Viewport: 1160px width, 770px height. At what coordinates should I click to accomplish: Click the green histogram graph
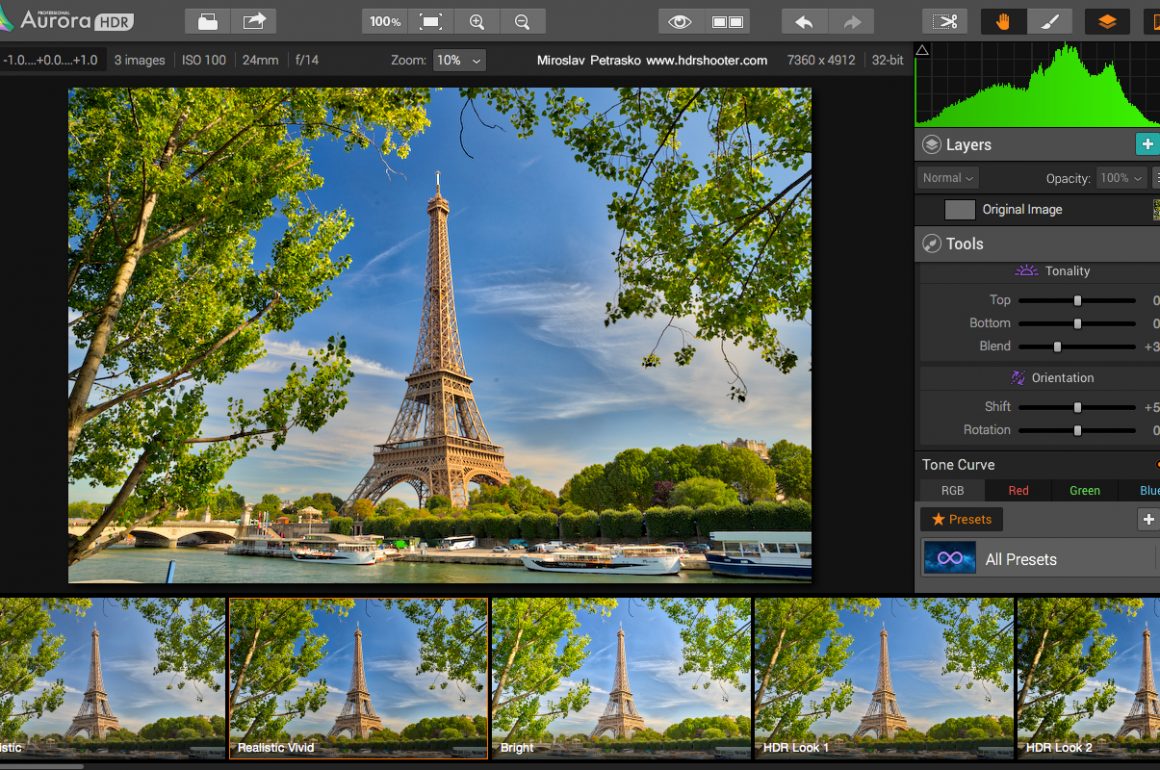pyautogui.click(x=1037, y=84)
